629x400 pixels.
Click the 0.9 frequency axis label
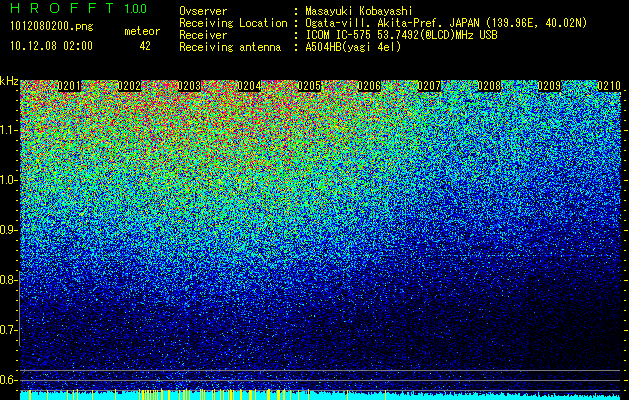(8, 230)
